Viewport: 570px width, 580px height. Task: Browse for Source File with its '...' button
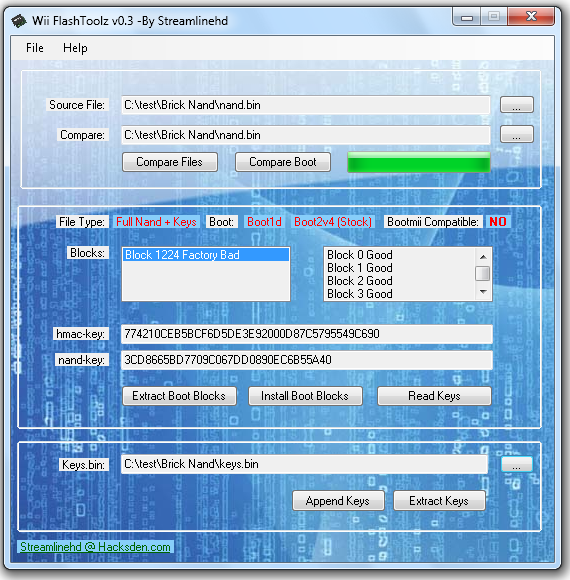pos(517,105)
